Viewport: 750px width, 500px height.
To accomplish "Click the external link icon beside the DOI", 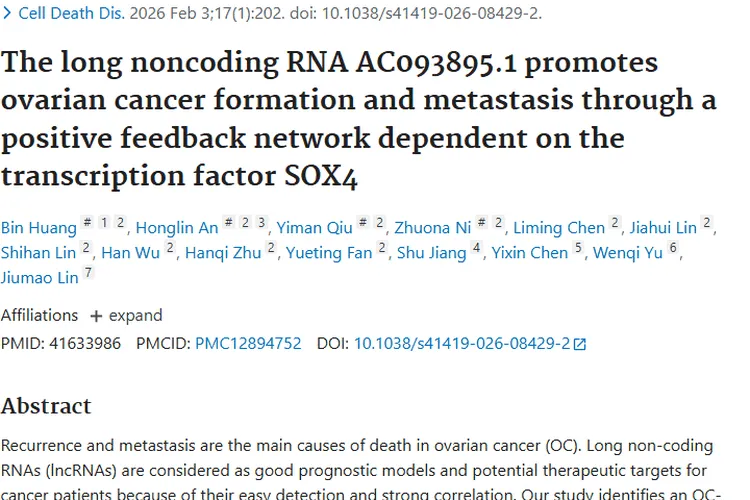I will (579, 344).
